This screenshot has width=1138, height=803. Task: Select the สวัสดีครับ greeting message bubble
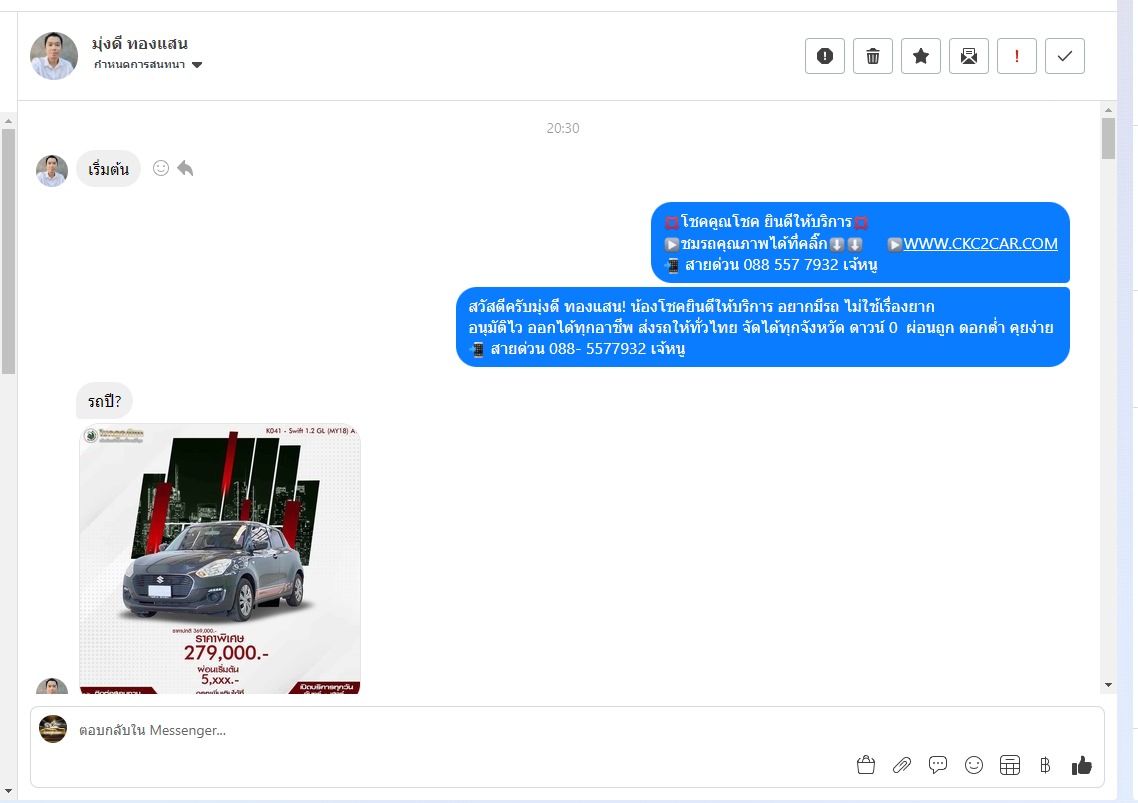click(x=763, y=327)
